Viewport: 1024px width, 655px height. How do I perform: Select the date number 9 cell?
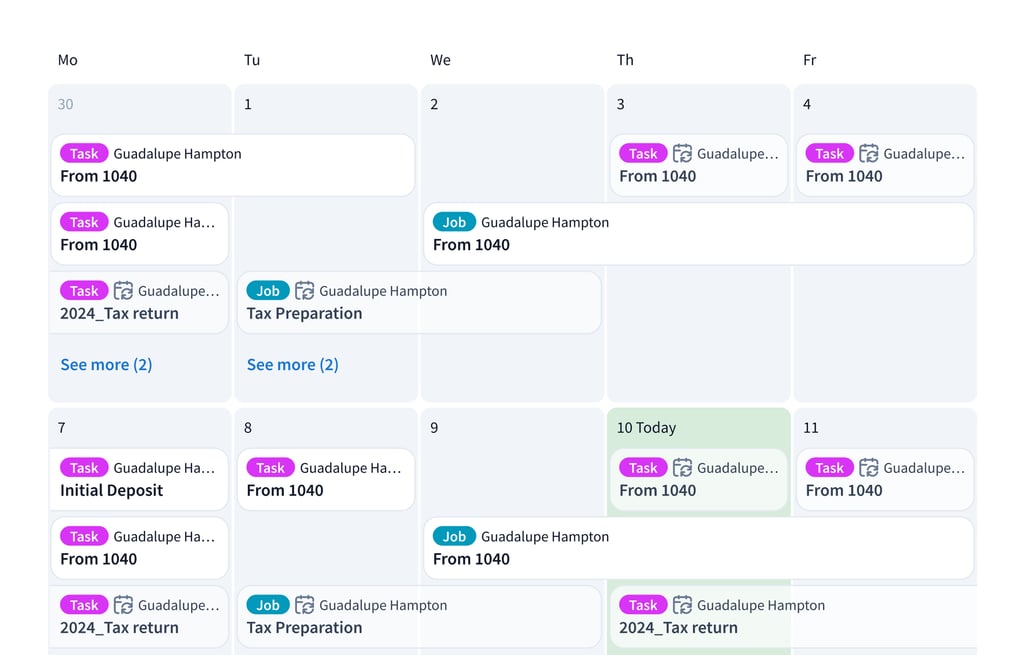tap(434, 428)
